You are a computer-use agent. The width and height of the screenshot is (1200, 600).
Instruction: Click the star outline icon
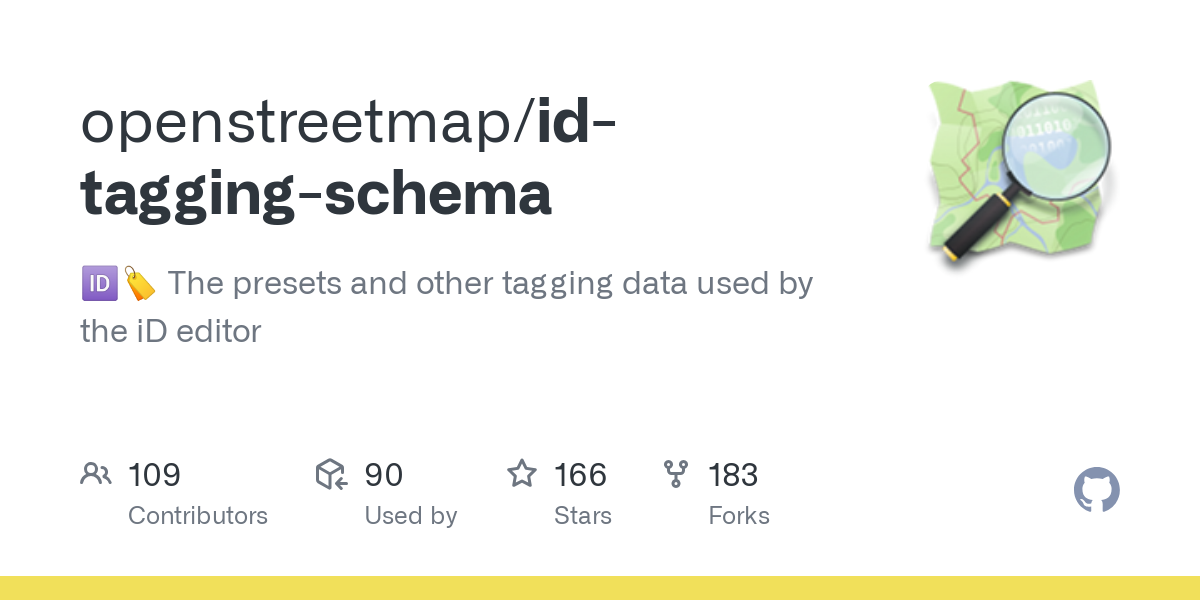tap(522, 473)
